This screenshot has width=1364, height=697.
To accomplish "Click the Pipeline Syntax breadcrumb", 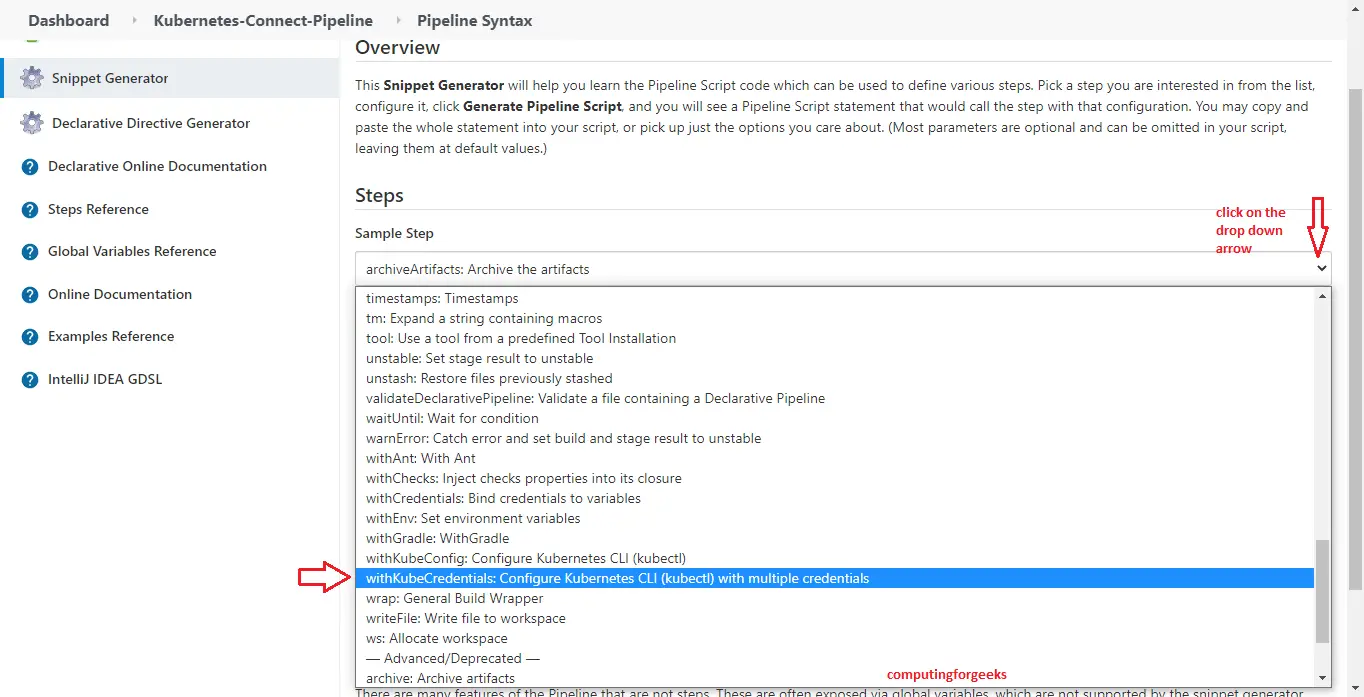I will pyautogui.click(x=474, y=20).
